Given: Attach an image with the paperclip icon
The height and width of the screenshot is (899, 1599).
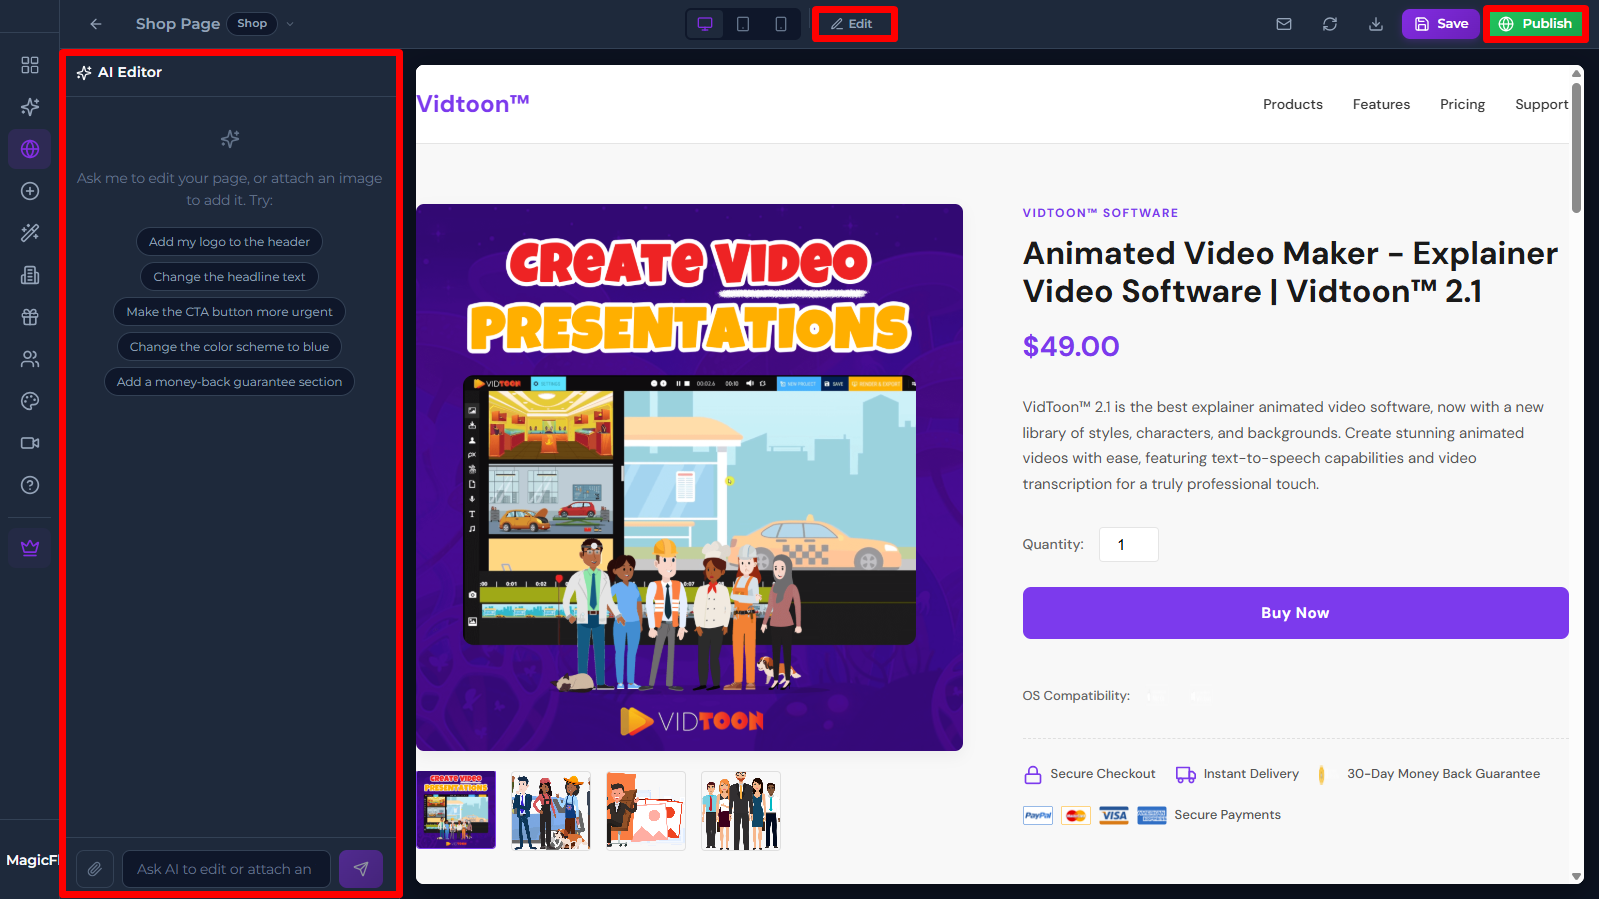Looking at the screenshot, I should point(95,869).
